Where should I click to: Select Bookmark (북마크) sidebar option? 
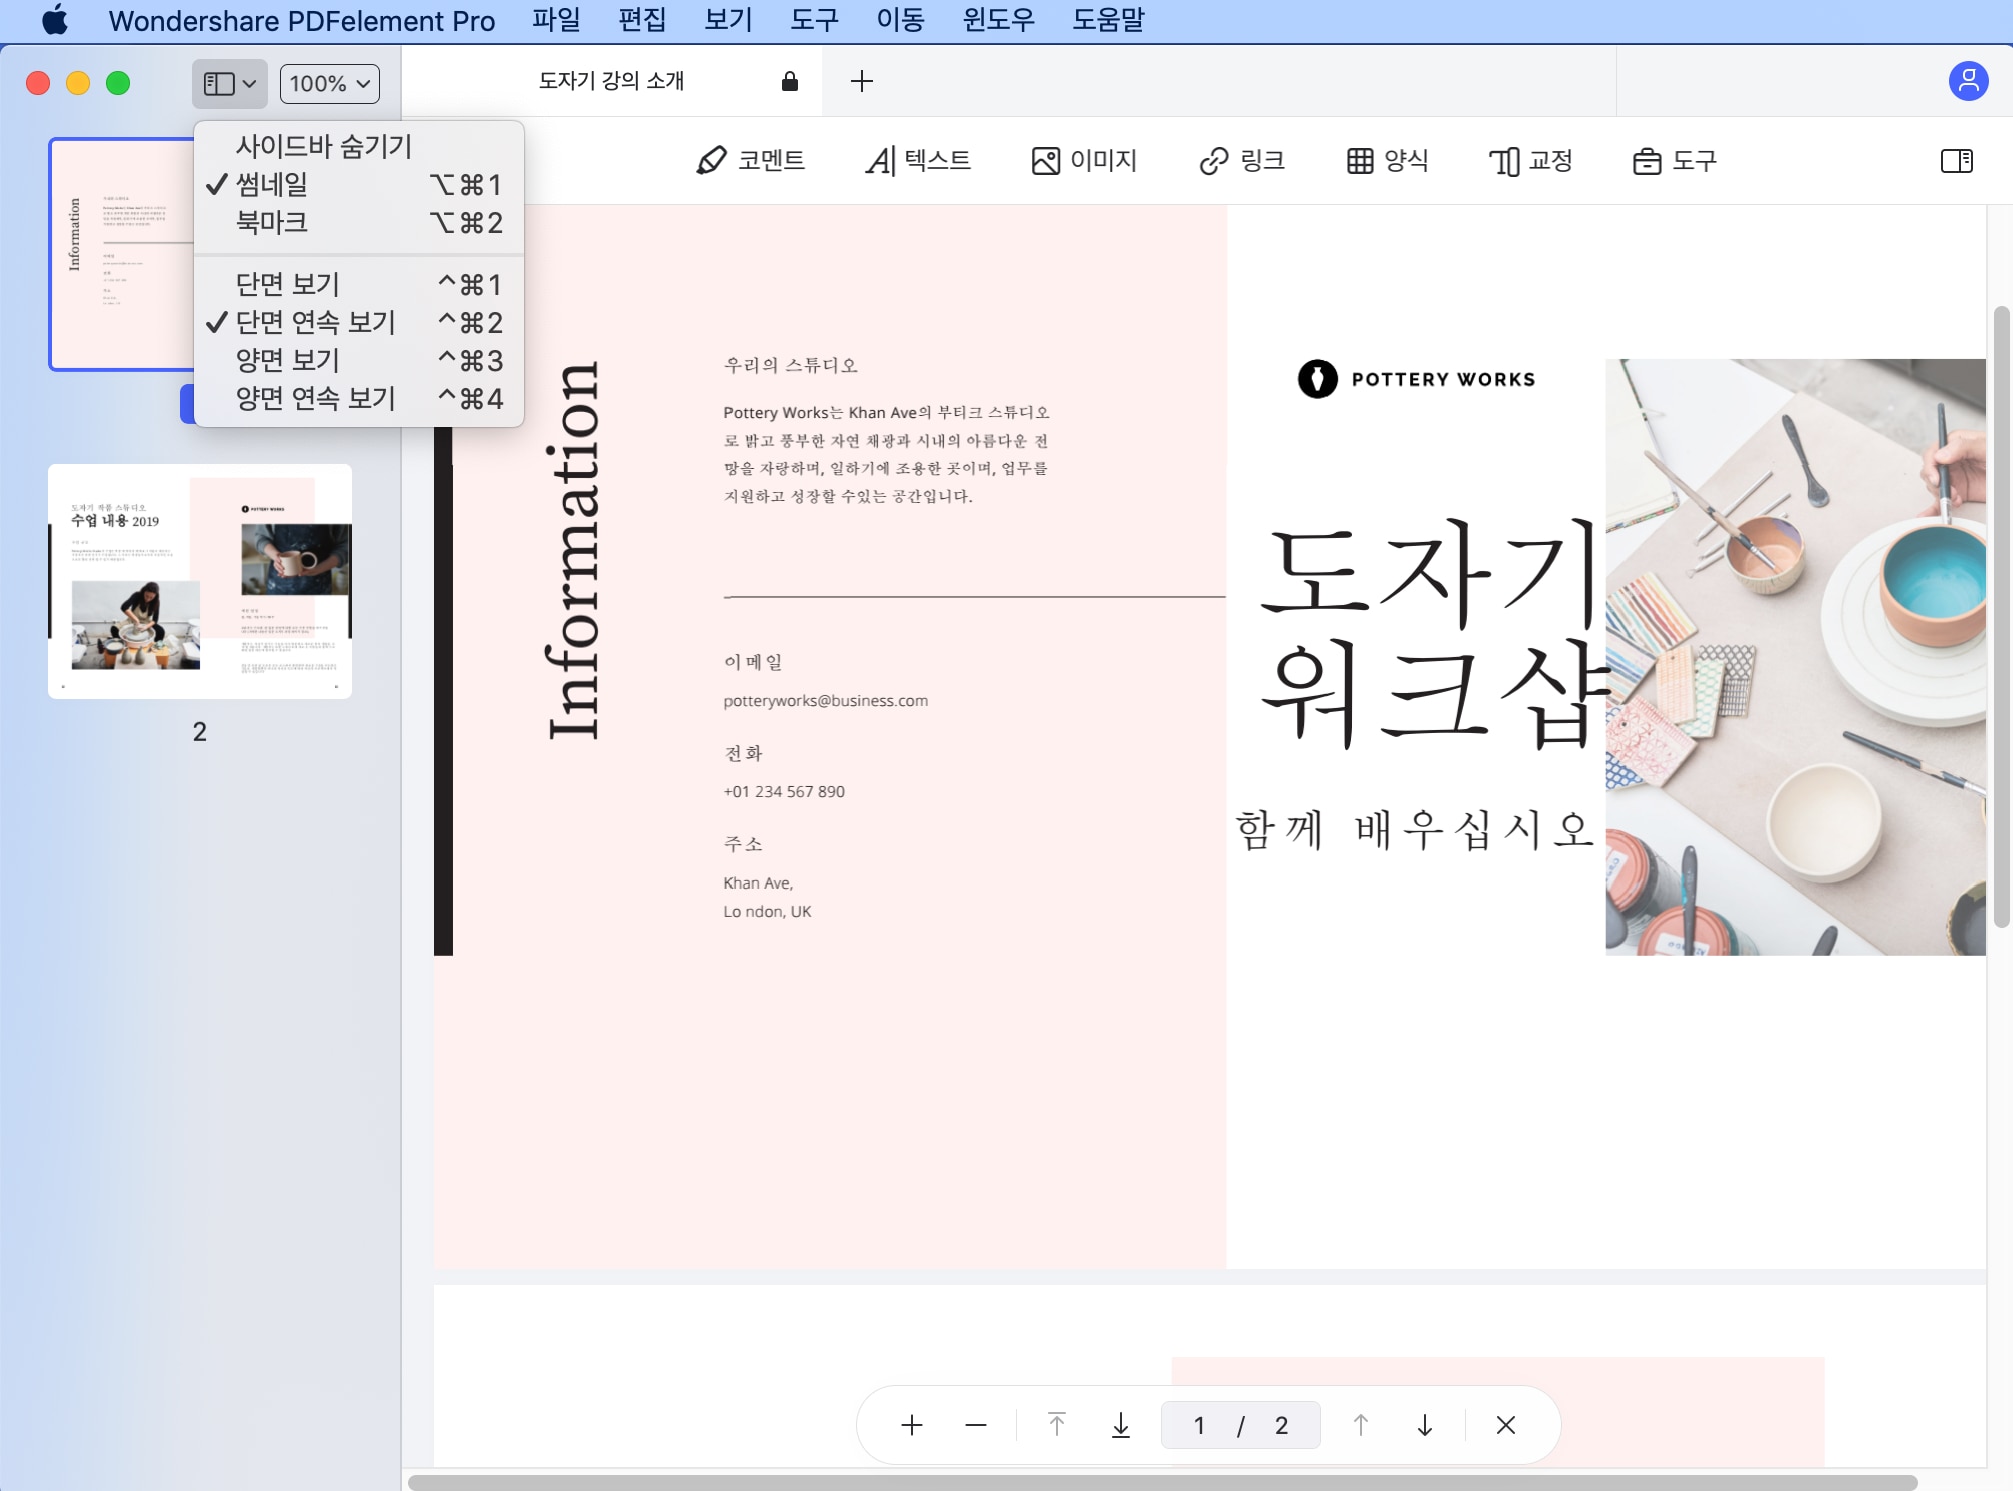click(x=358, y=222)
